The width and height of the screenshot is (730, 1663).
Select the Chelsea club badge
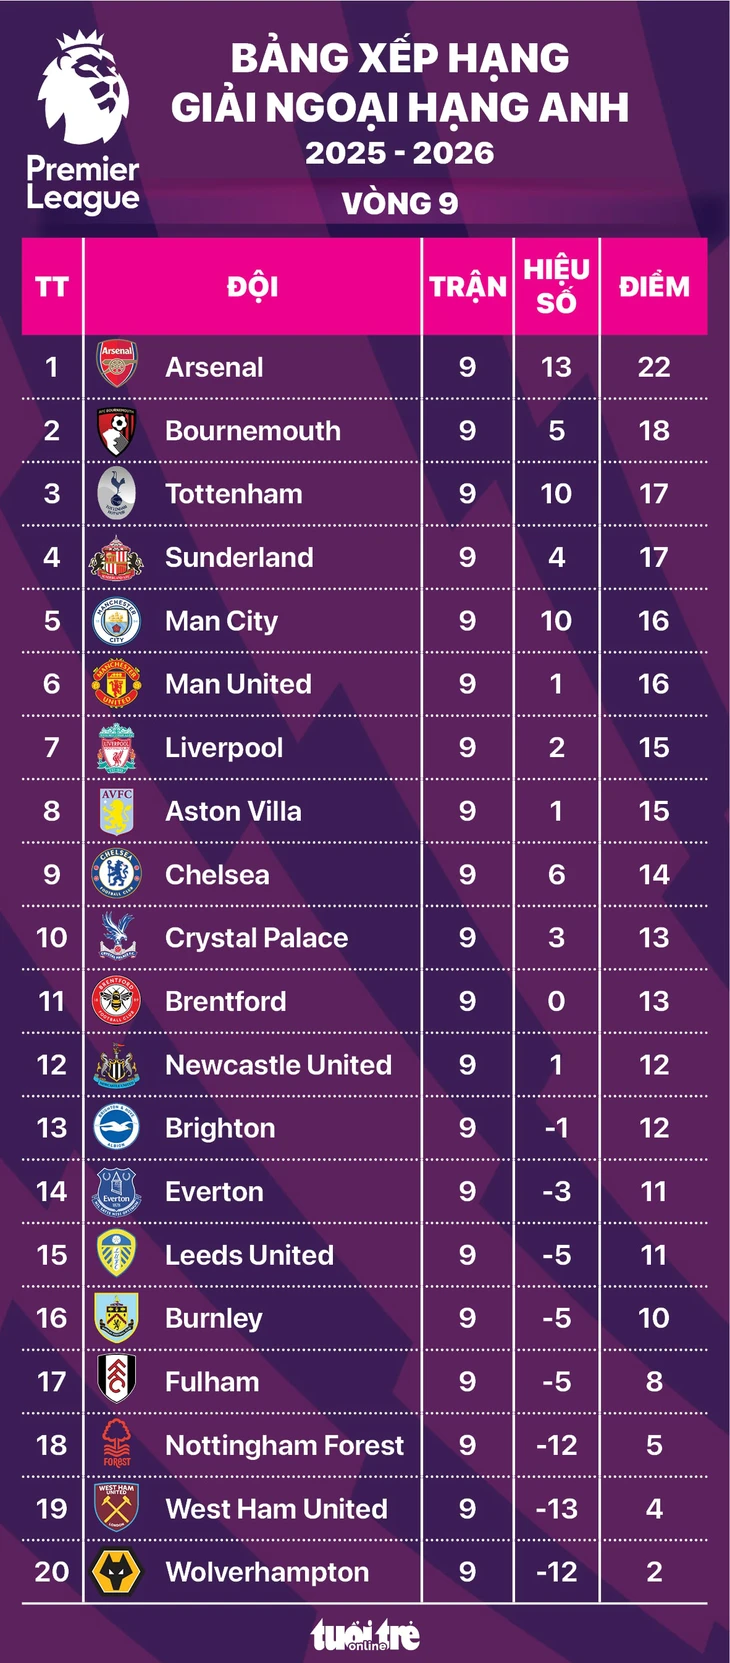(x=116, y=874)
